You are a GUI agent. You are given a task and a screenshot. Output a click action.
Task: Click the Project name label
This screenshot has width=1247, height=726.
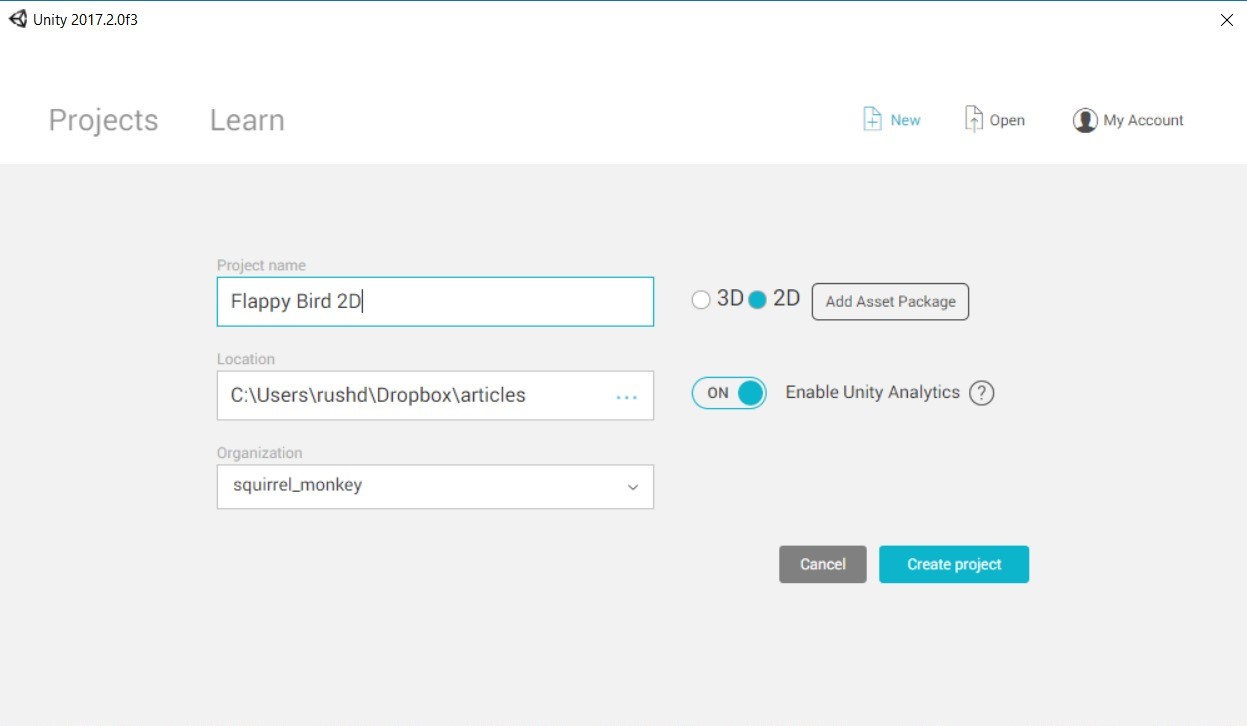[262, 265]
